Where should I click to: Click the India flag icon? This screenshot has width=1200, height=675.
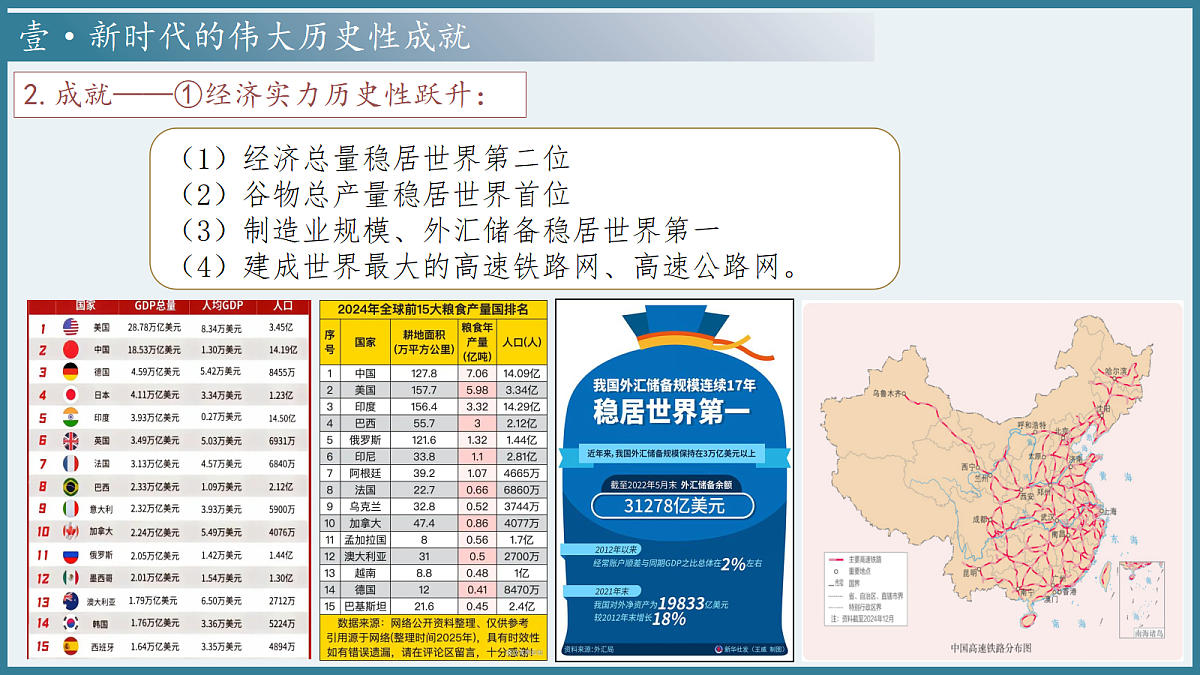(71, 417)
